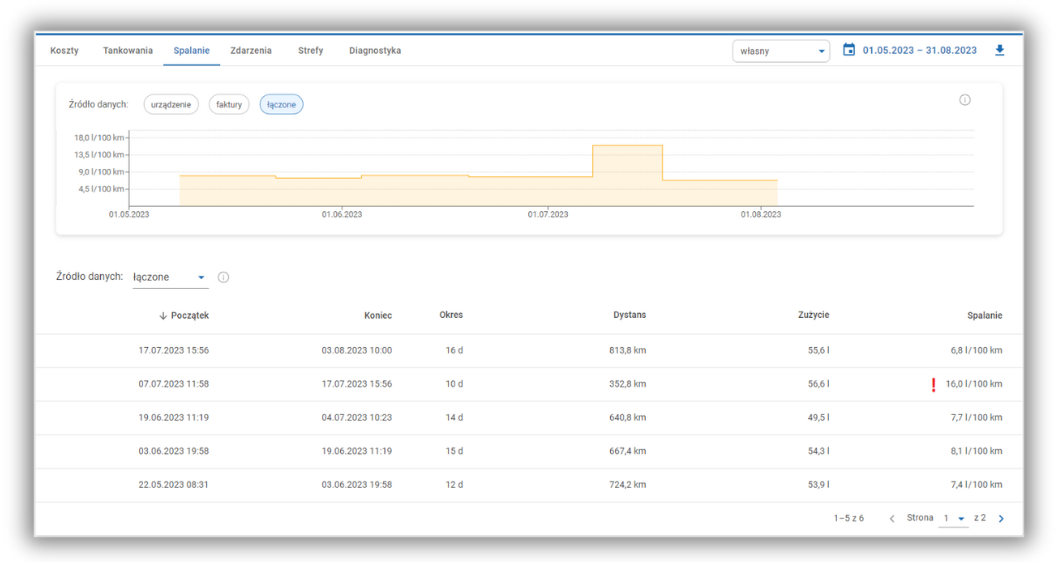Select the urządzenie data source chip
Viewport: 1056px width, 562px height.
[171, 104]
